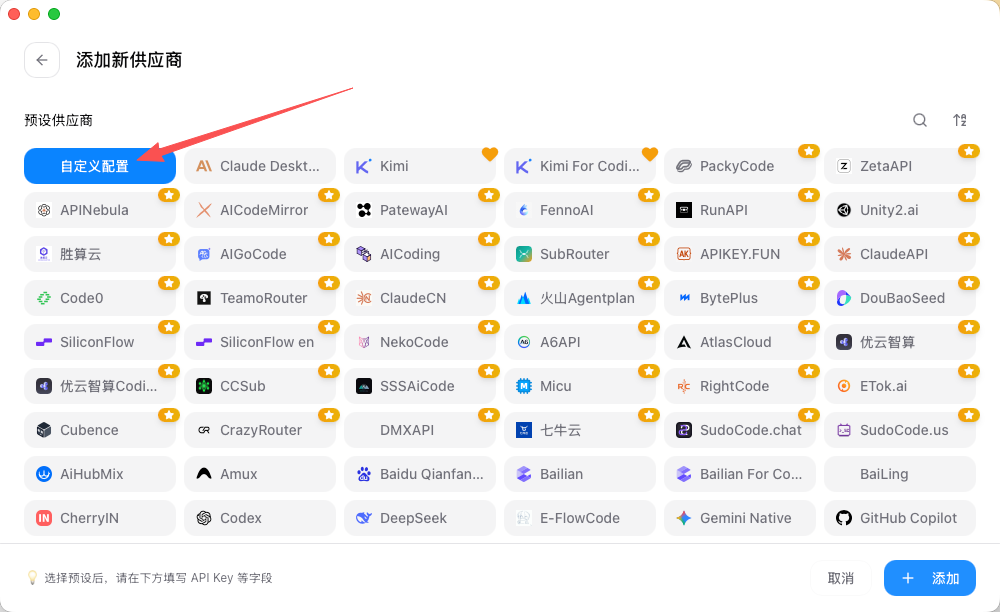Select the Codex provider
This screenshot has width=1000, height=612.
(x=260, y=518)
